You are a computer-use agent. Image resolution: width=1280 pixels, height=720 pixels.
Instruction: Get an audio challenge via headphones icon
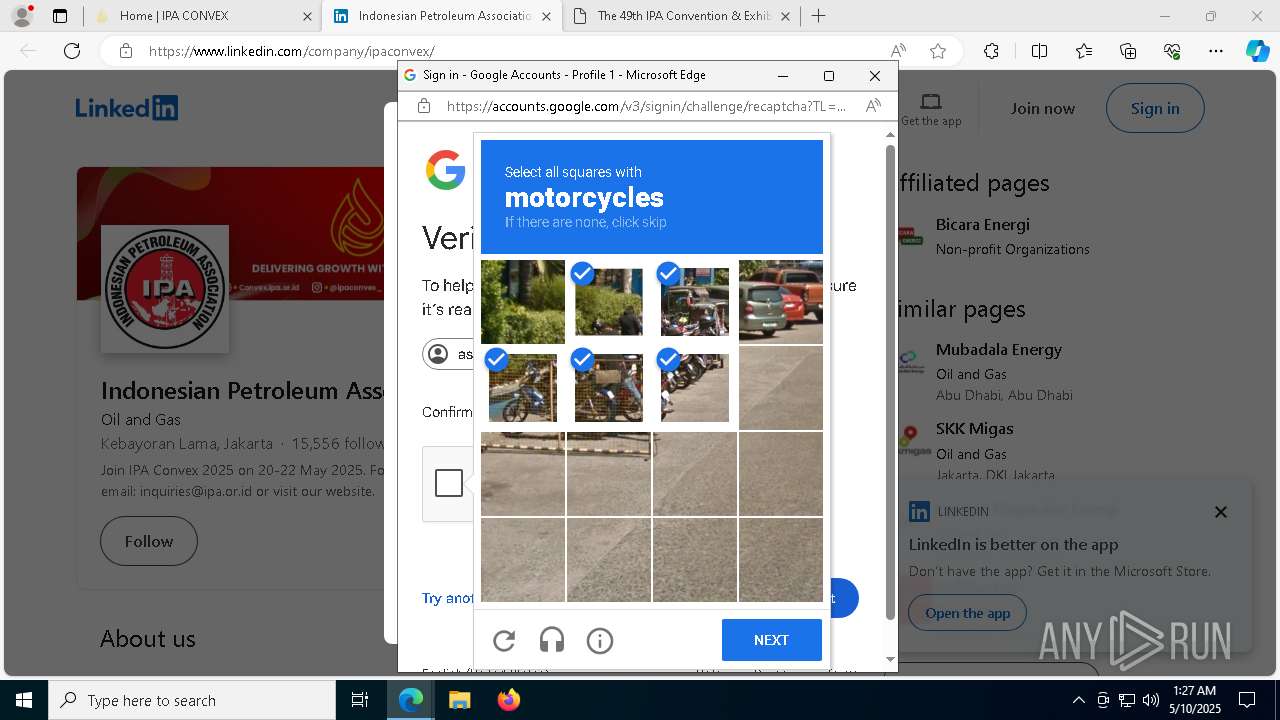pos(552,641)
